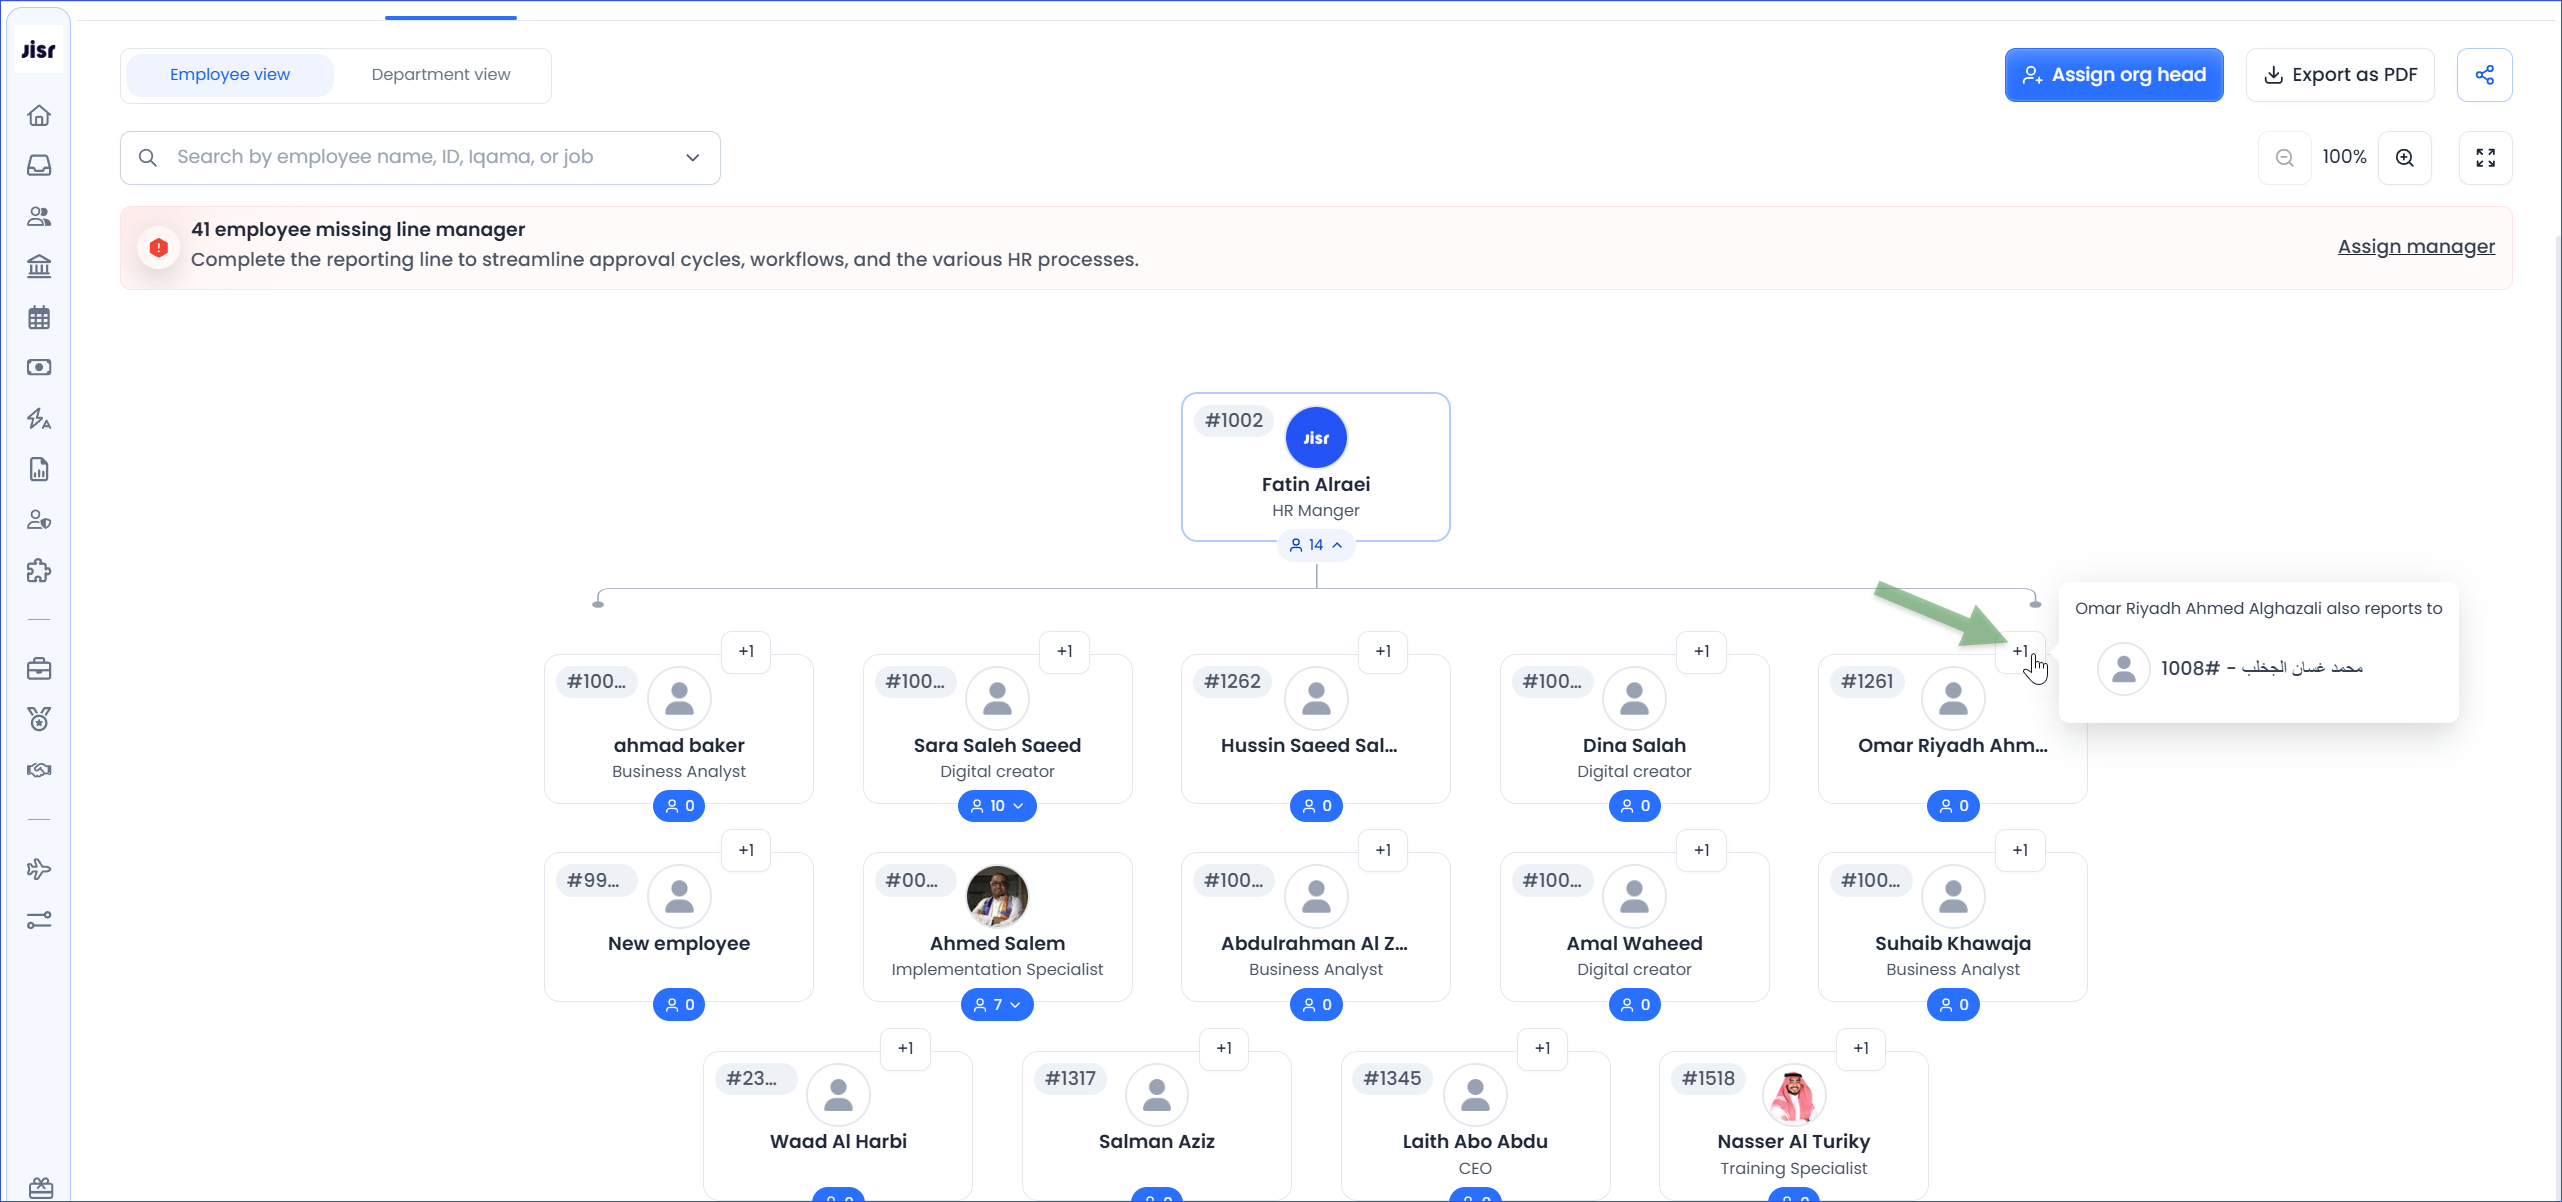
Task: Expand Sara Saleh Saeed's 10 reports
Action: tap(997, 806)
